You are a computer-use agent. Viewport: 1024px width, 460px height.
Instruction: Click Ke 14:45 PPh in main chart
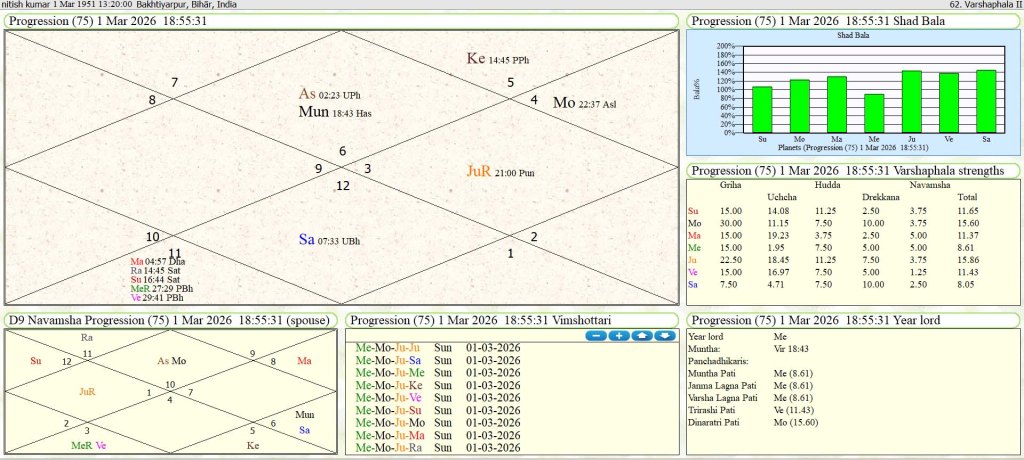point(498,59)
